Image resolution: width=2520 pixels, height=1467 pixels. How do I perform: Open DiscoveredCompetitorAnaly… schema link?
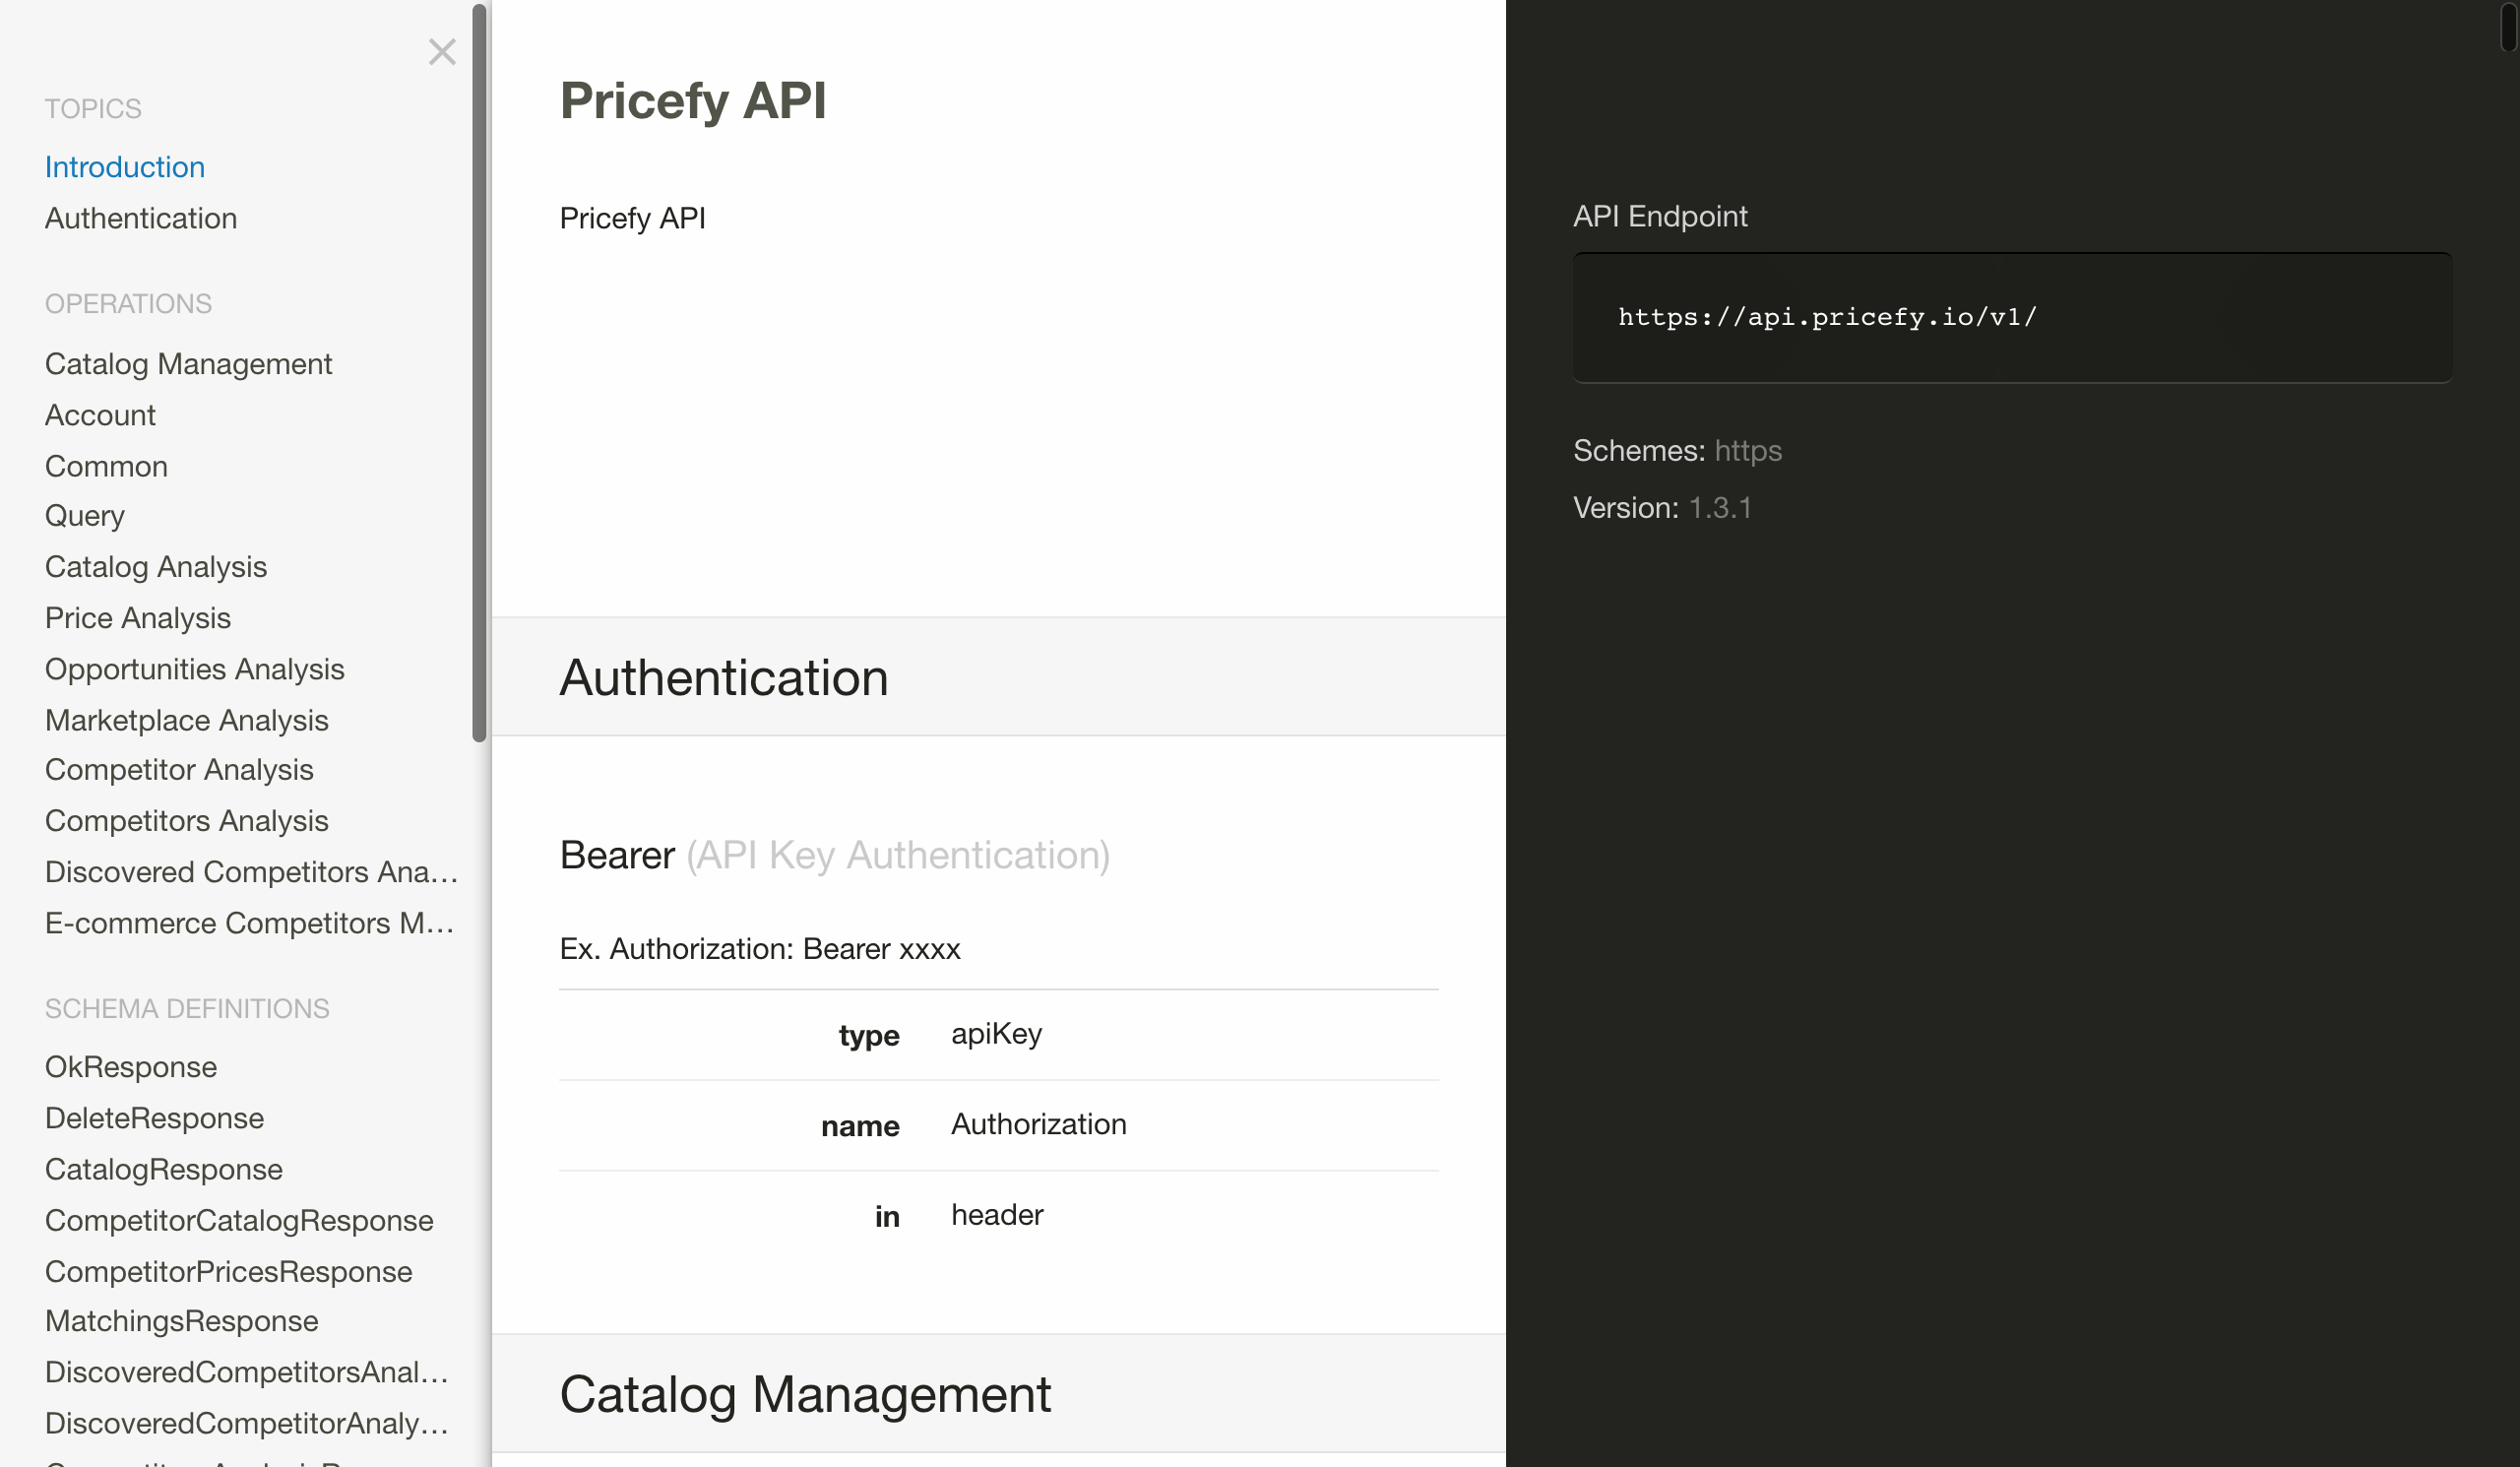[247, 1423]
